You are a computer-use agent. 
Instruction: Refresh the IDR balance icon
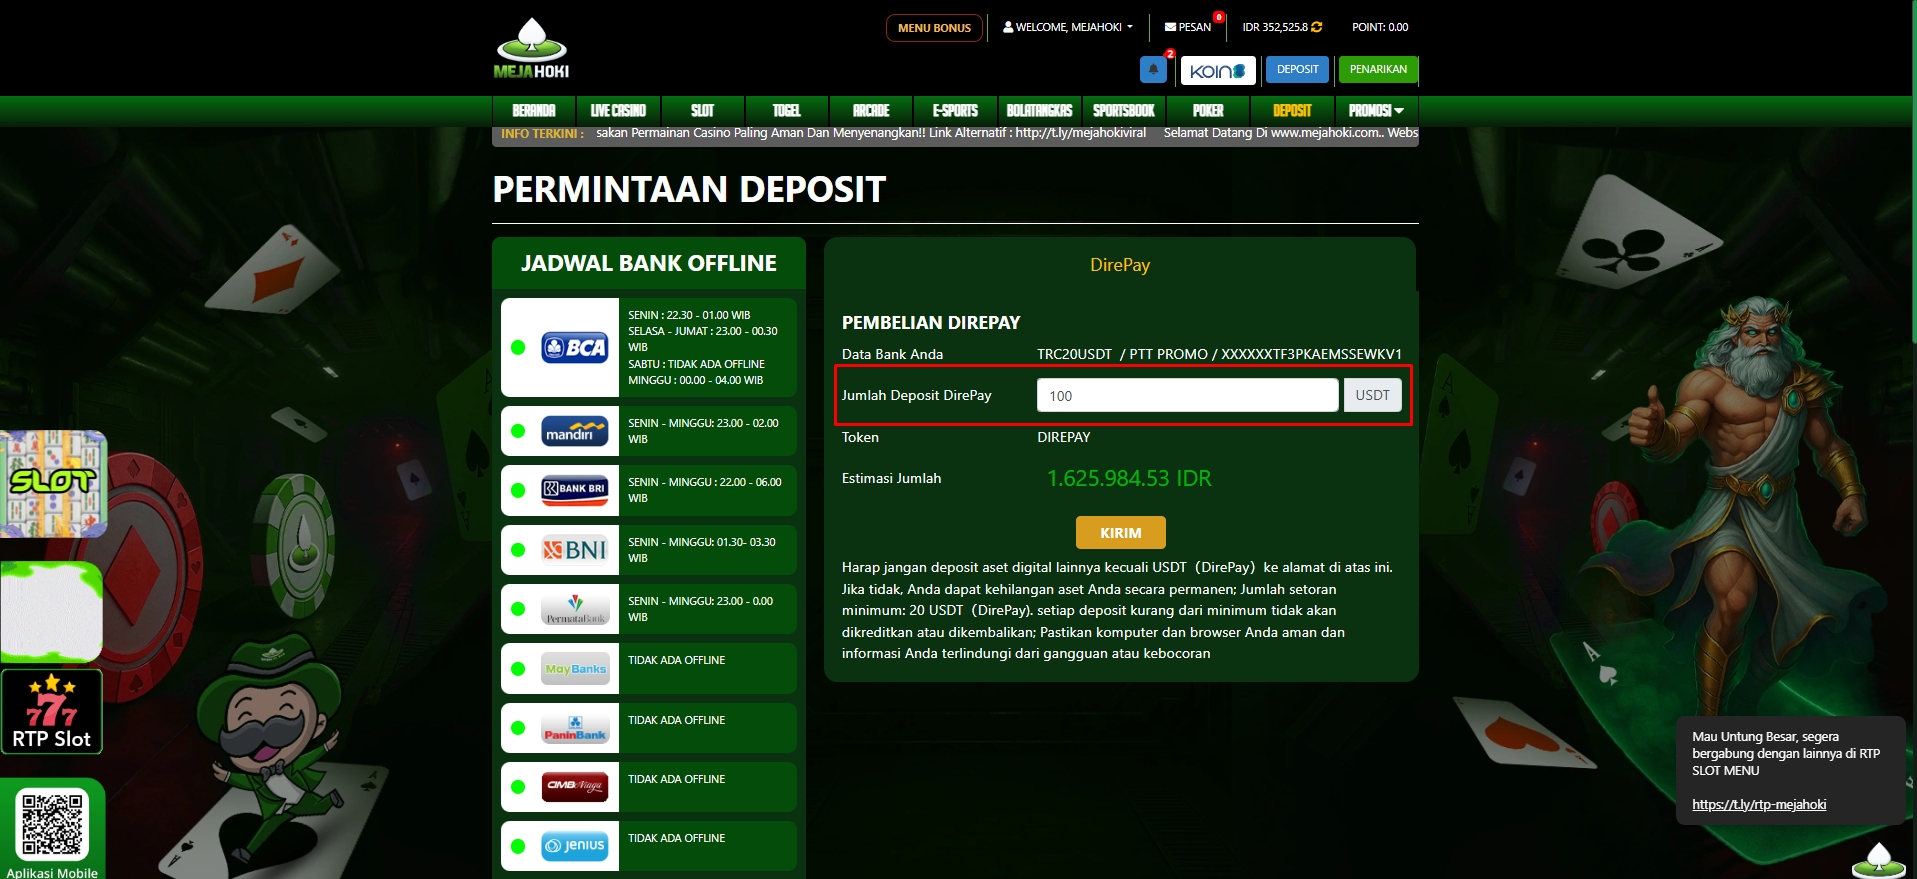tap(1317, 27)
